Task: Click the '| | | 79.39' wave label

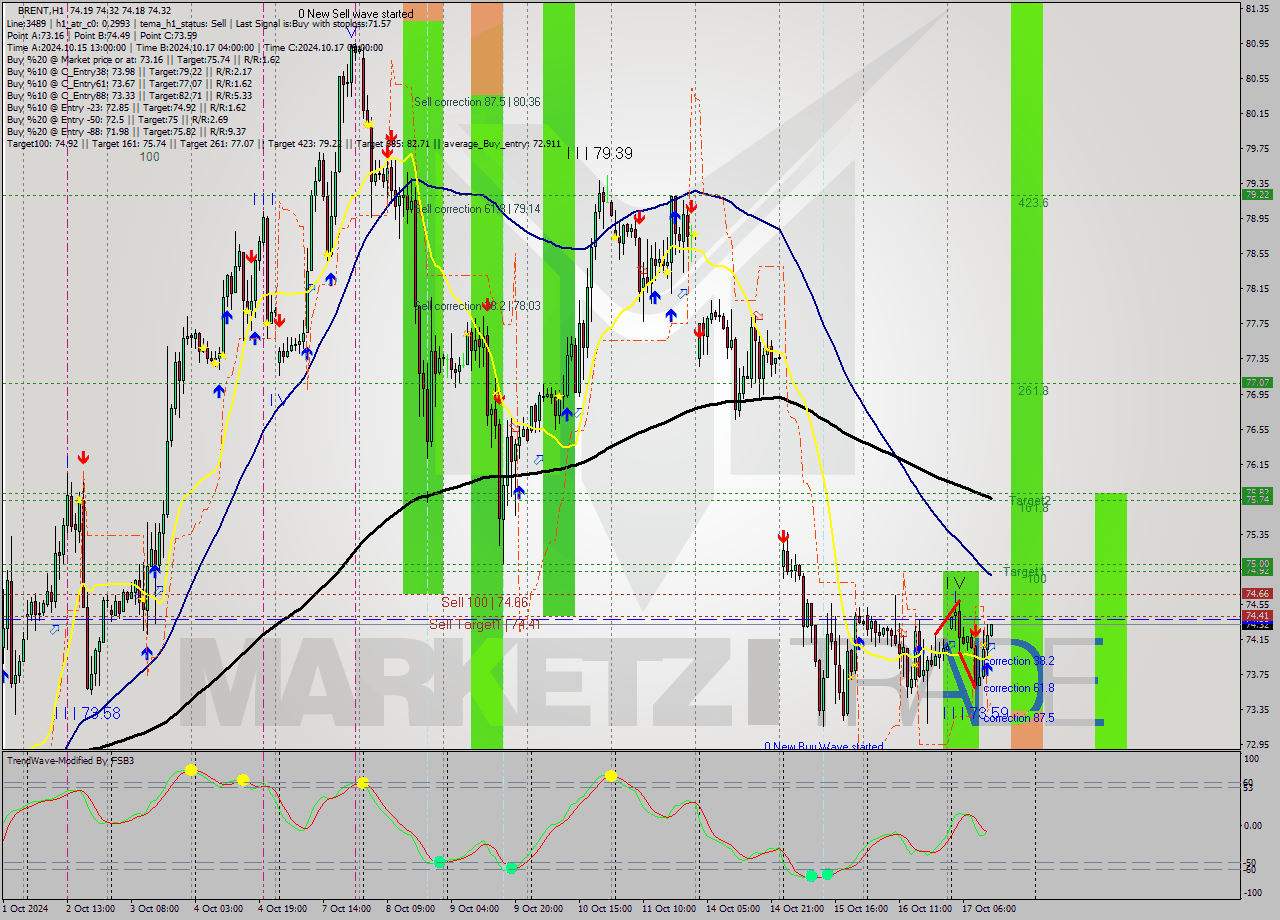Action: click(599, 153)
